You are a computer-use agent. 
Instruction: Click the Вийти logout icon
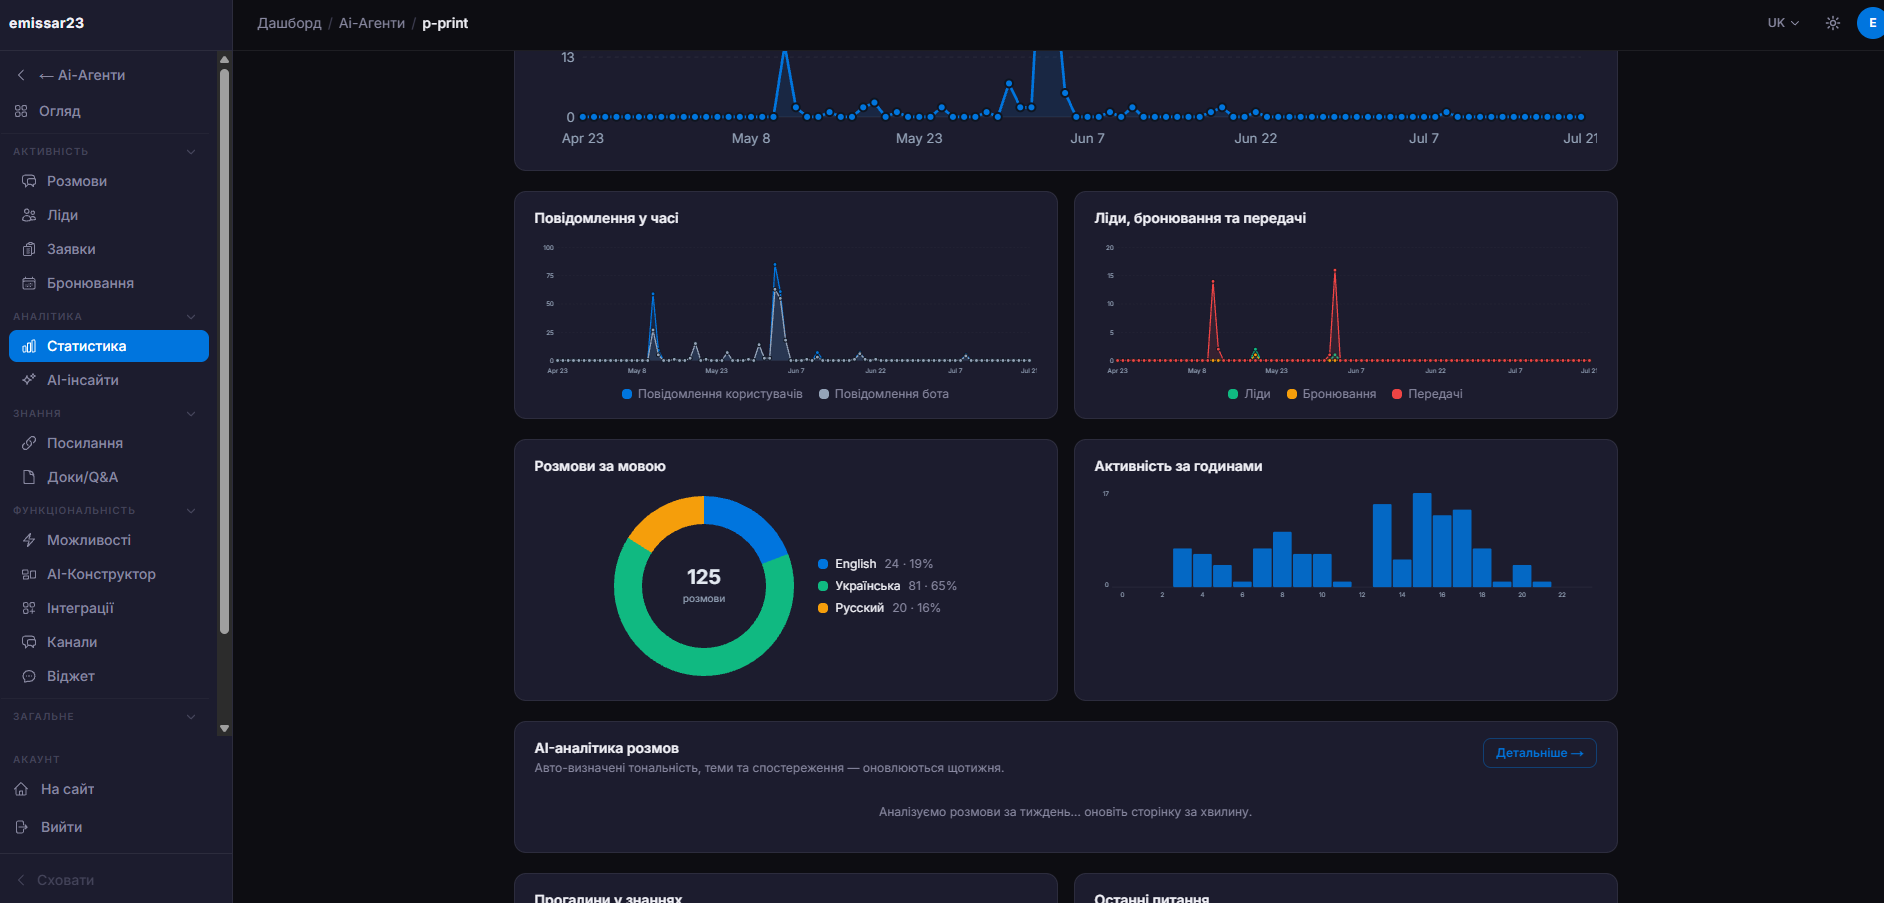tap(21, 827)
